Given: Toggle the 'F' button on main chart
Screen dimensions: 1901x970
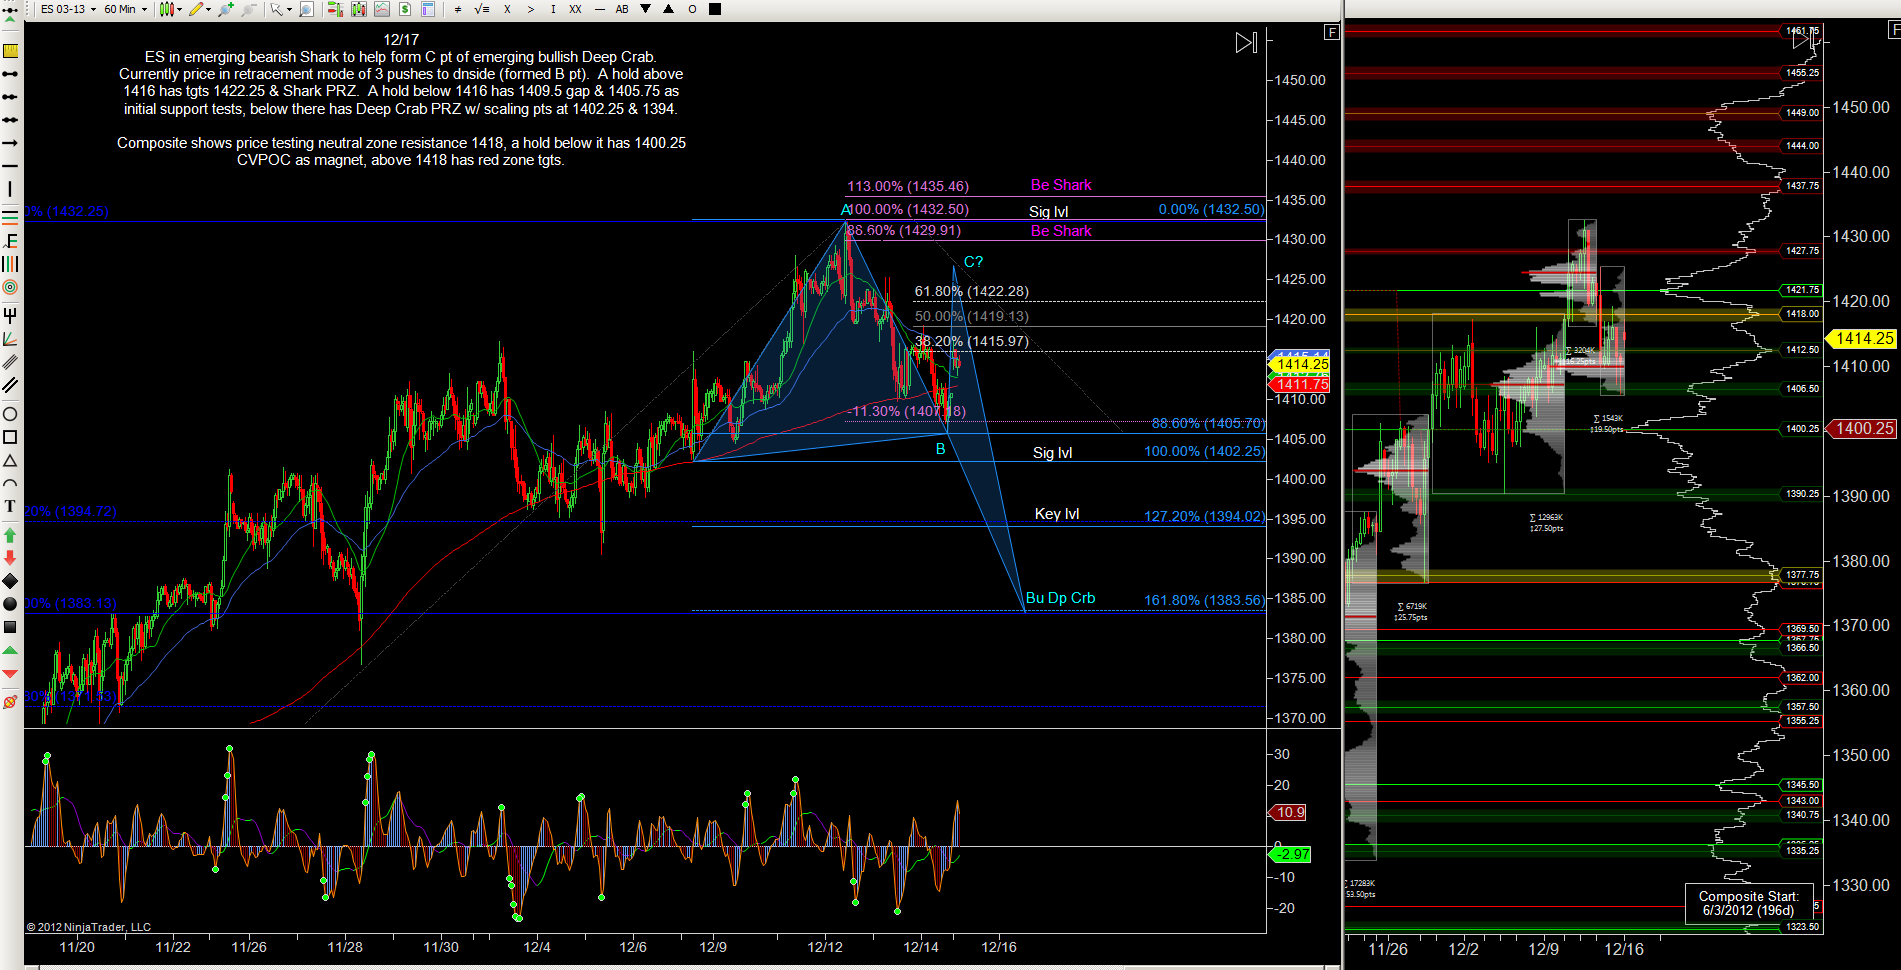Looking at the screenshot, I should point(1331,32).
